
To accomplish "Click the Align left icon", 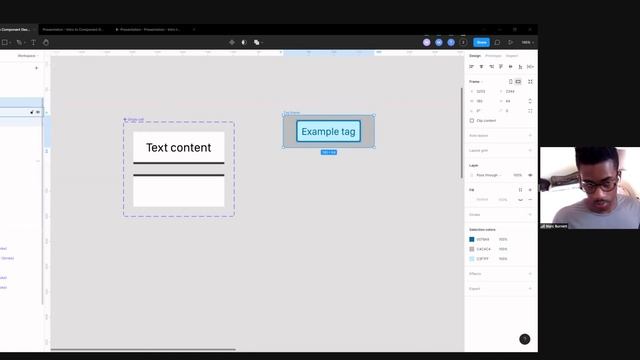I will pyautogui.click(x=472, y=67).
